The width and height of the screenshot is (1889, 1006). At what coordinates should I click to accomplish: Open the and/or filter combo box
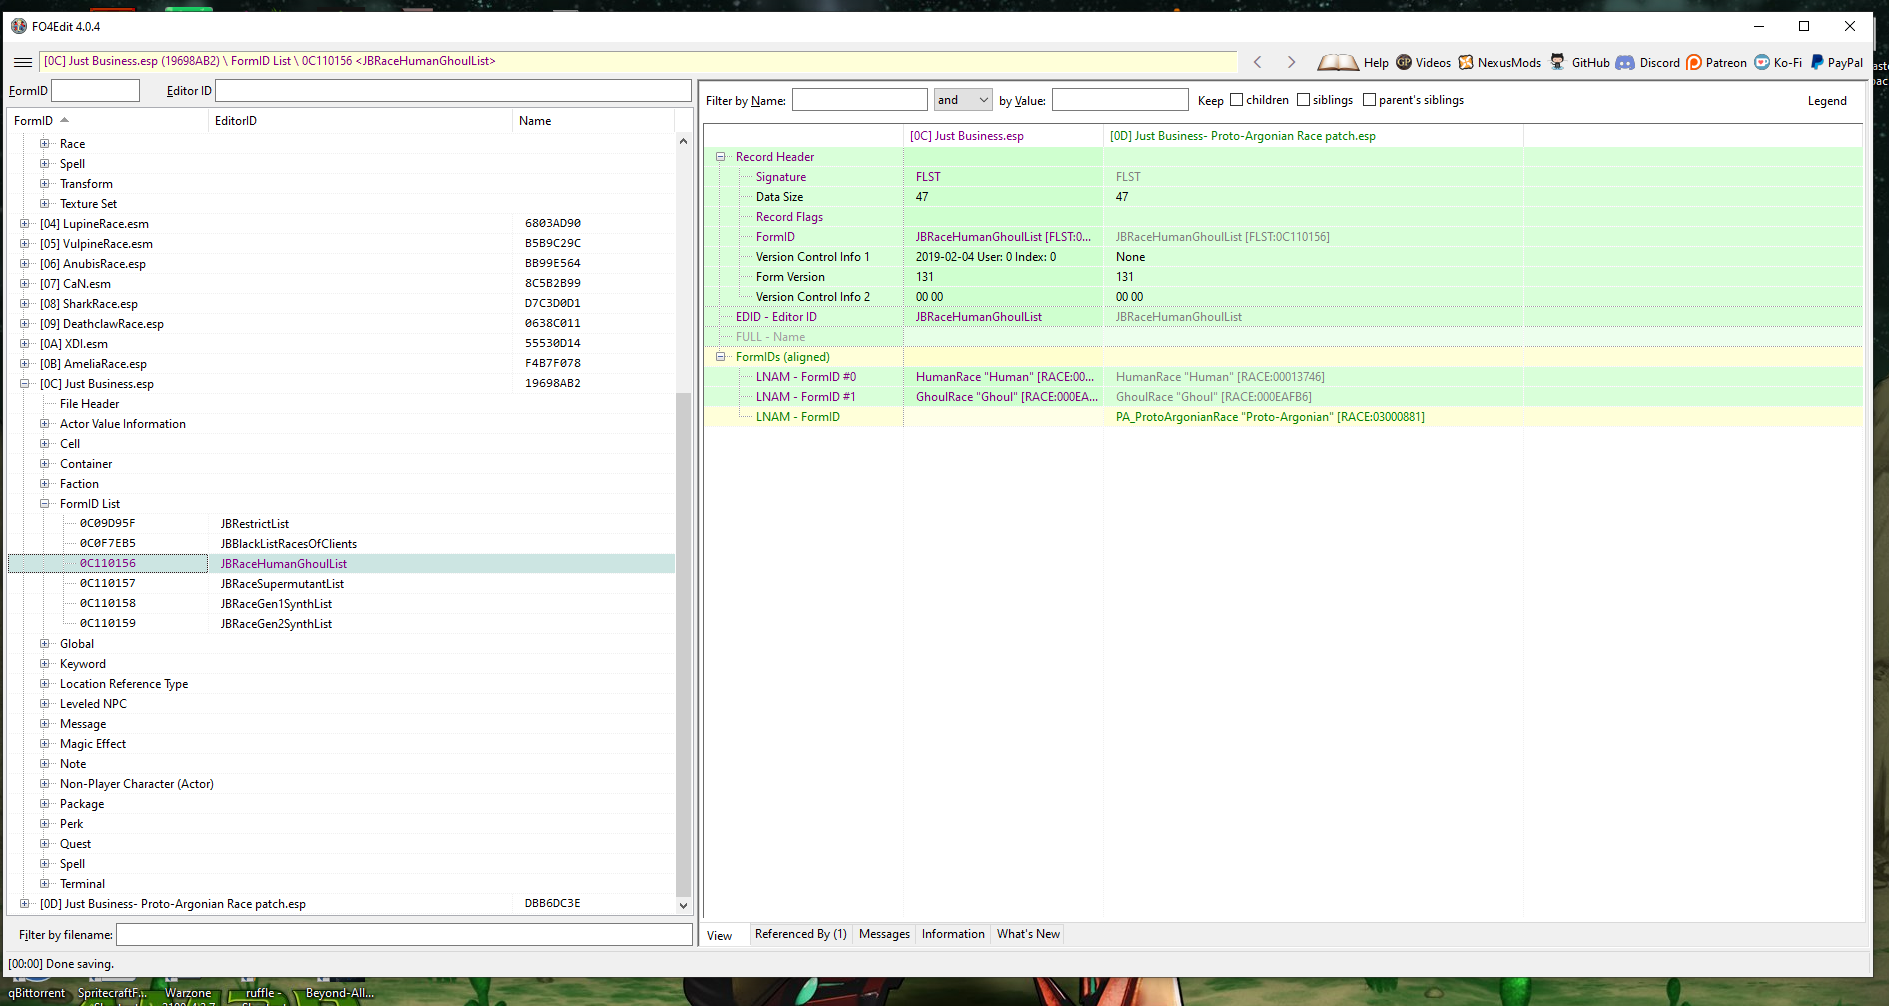962,100
